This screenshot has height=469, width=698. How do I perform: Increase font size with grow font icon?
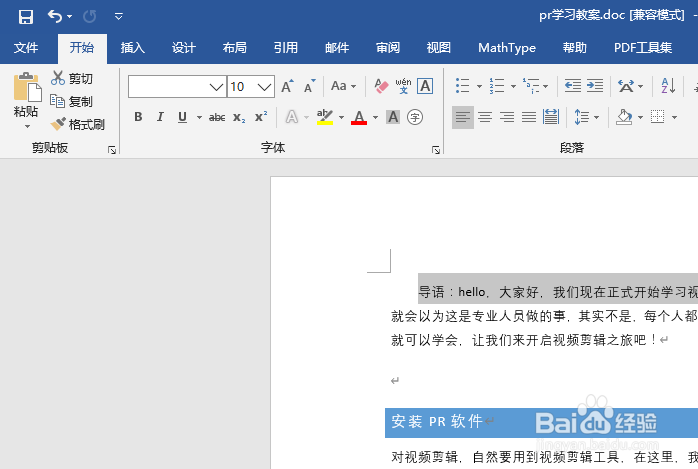coord(288,86)
